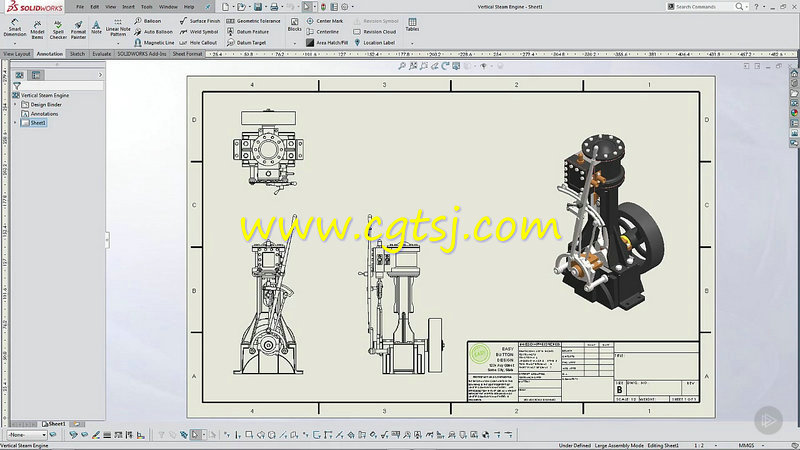Viewport: 800px width, 450px height.
Task: Select Annotations in the feature tree
Action: (x=40, y=114)
